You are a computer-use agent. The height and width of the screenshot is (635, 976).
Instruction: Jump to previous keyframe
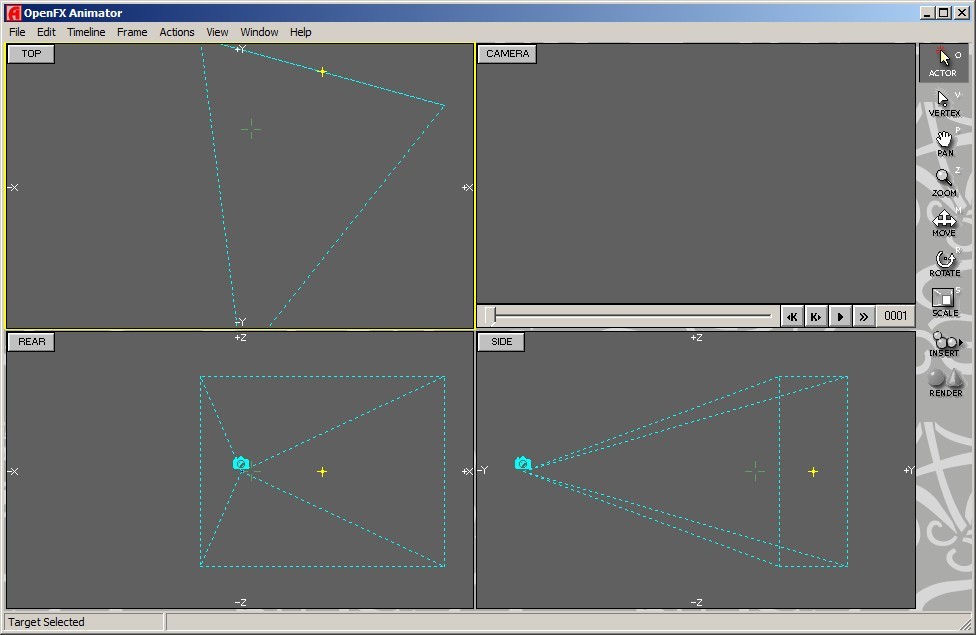(792, 316)
